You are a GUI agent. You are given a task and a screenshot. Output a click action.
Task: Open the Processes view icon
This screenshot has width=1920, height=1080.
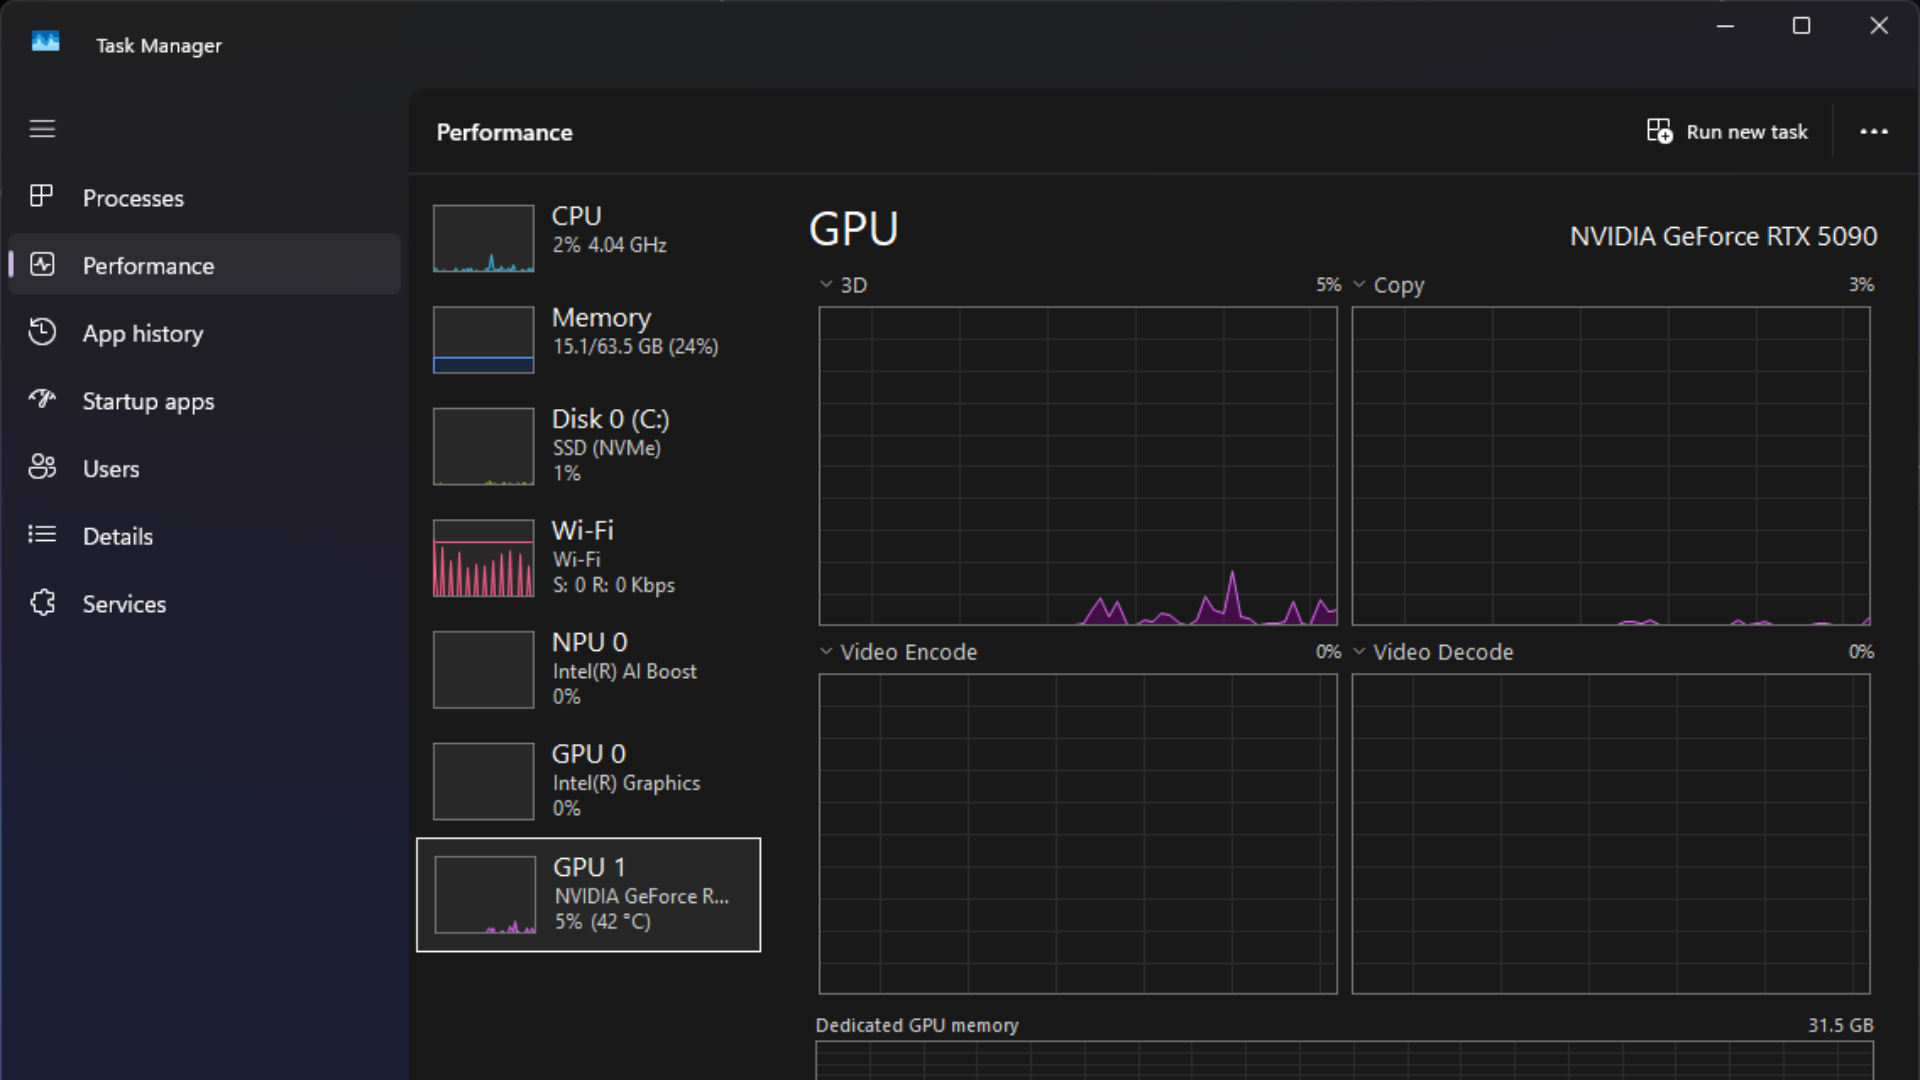[x=42, y=197]
